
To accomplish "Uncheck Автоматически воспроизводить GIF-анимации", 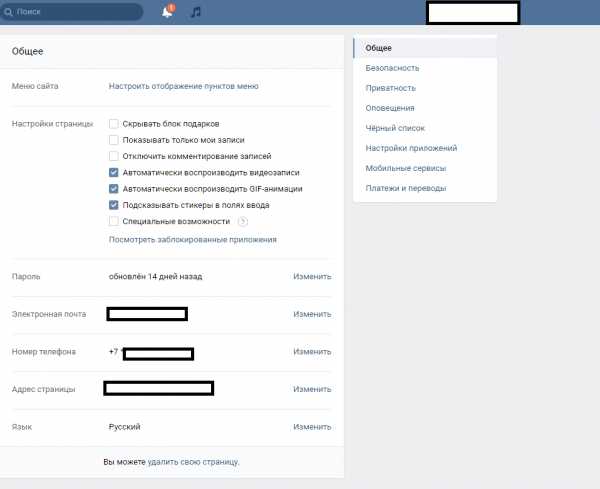I will coord(114,189).
